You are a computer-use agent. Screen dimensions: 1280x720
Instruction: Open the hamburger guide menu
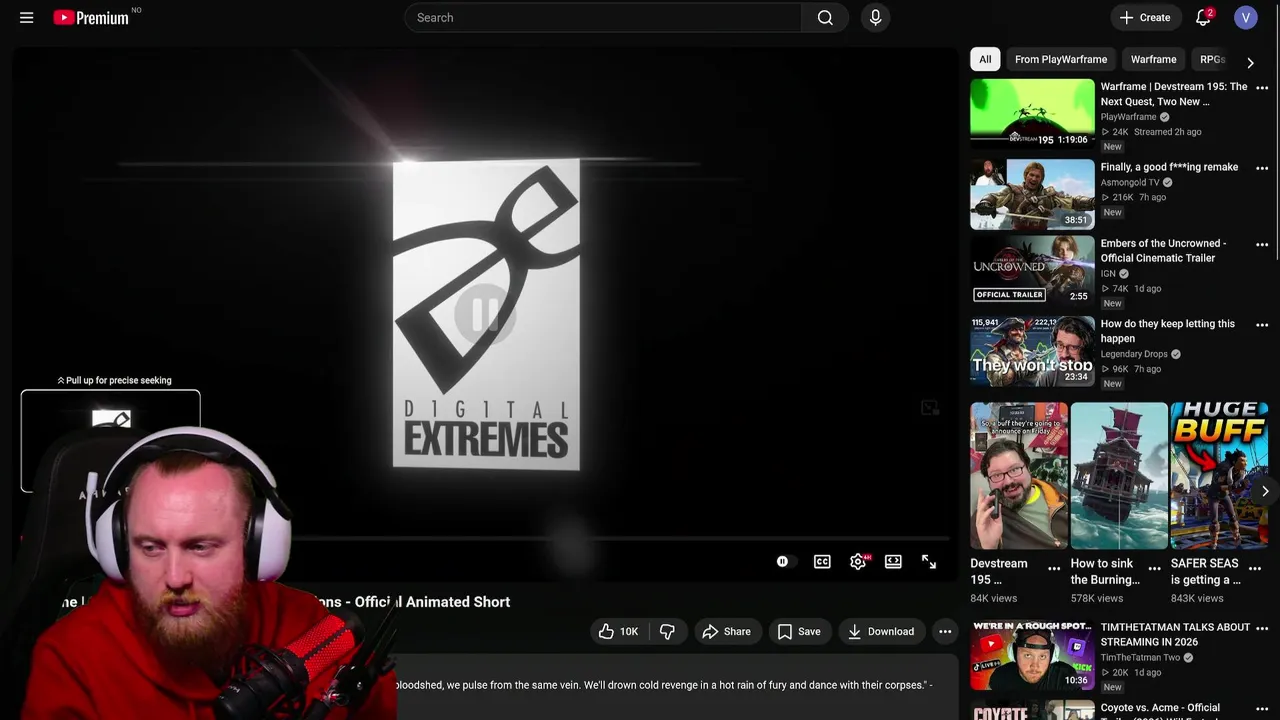click(27, 17)
